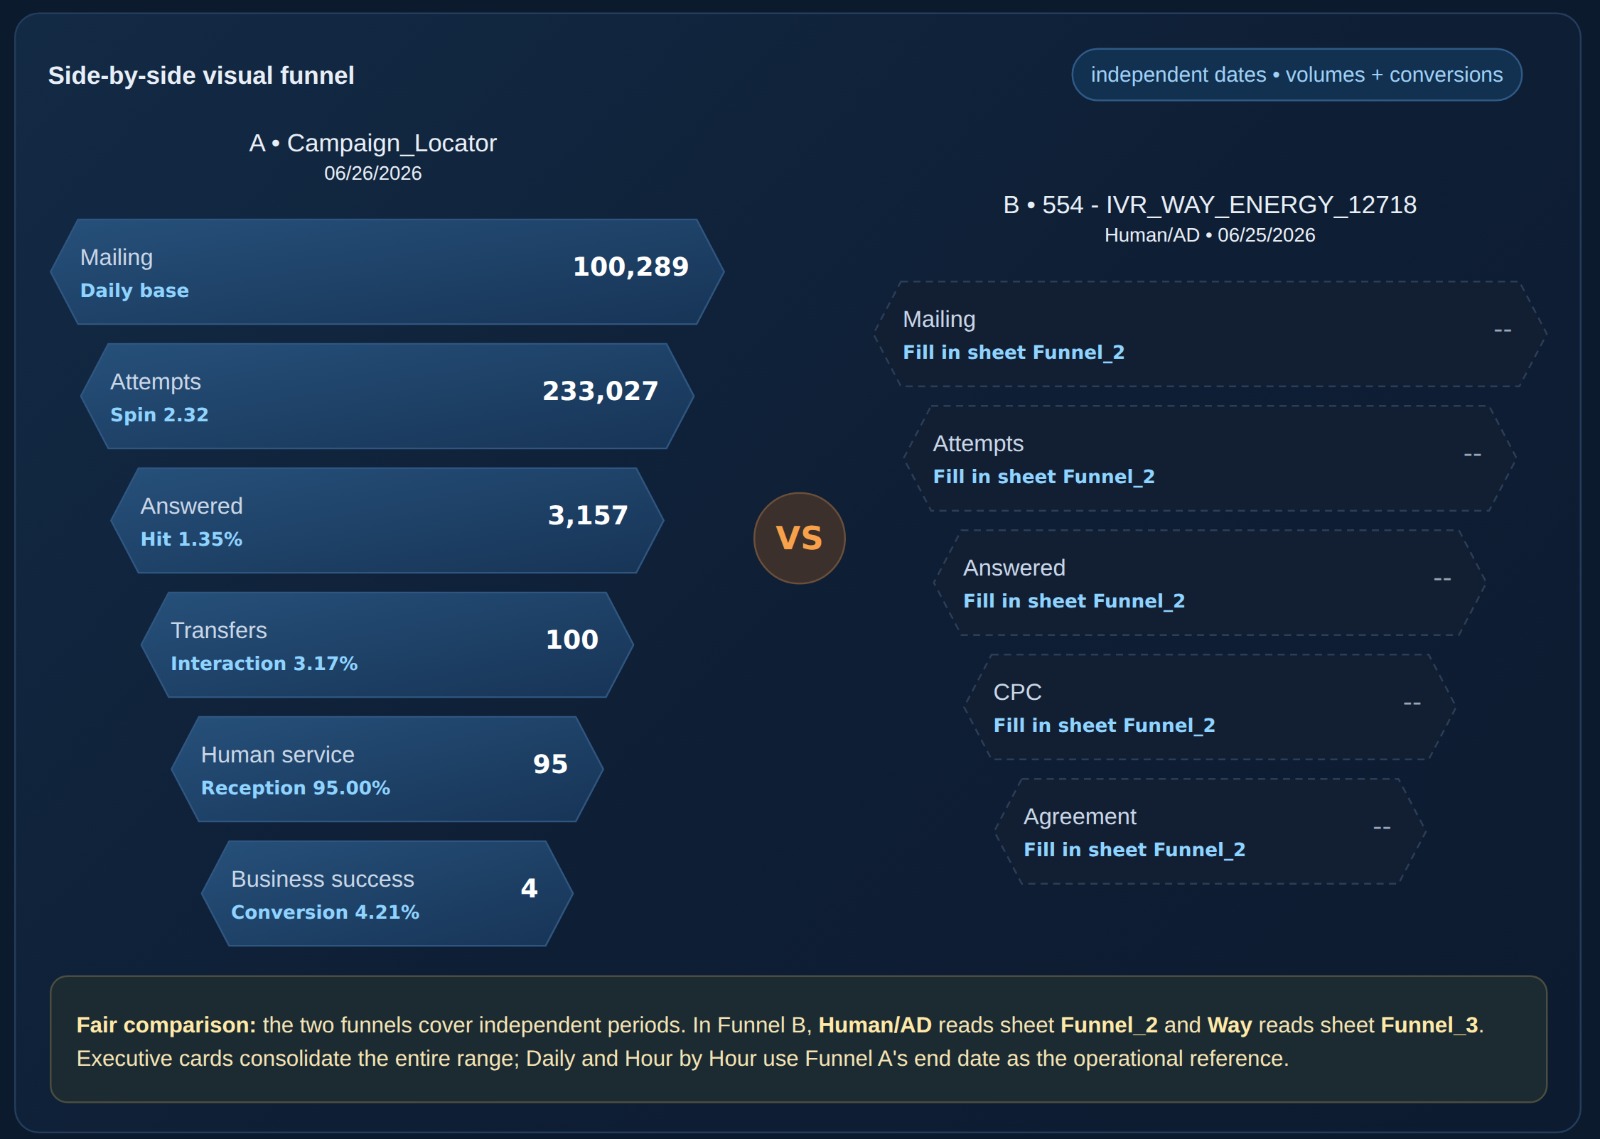This screenshot has height=1139, width=1600.
Task: Click the orange VS circle badge
Action: [x=799, y=538]
